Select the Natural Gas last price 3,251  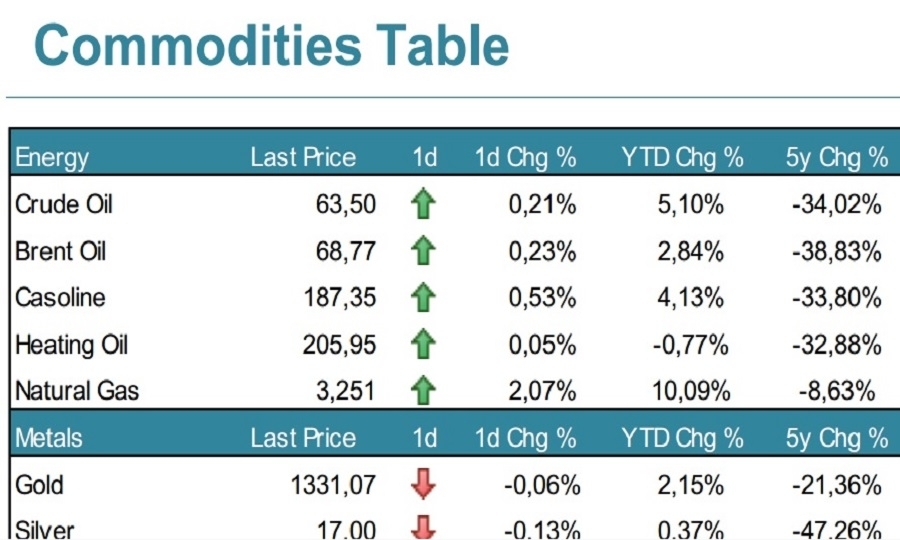pyautogui.click(x=346, y=391)
